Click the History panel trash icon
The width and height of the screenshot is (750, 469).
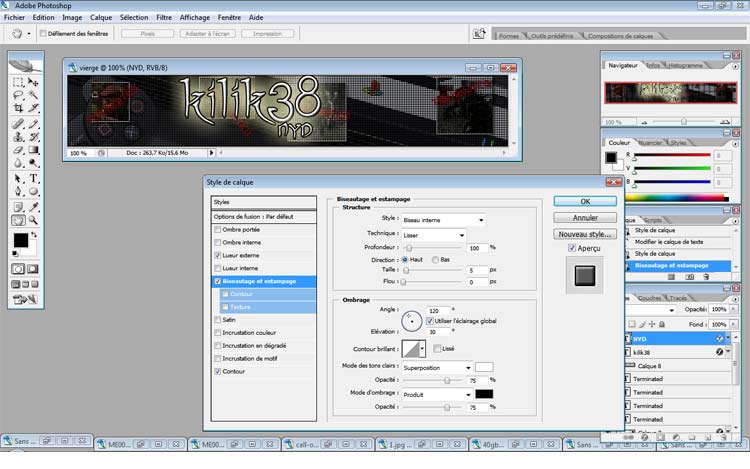pyautogui.click(x=706, y=277)
